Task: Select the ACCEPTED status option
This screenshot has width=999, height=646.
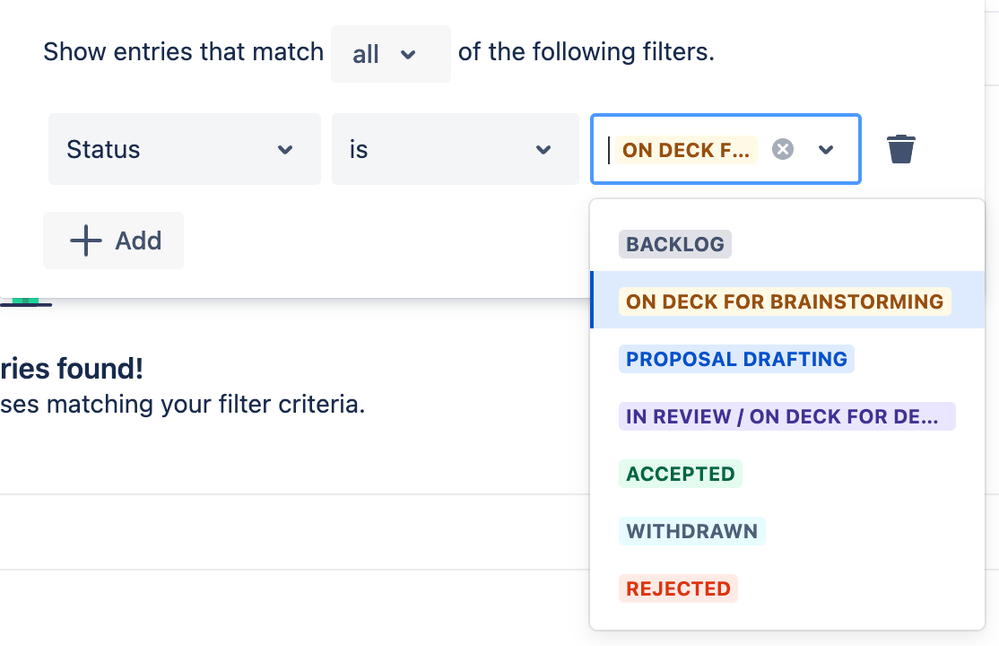Action: [680, 474]
